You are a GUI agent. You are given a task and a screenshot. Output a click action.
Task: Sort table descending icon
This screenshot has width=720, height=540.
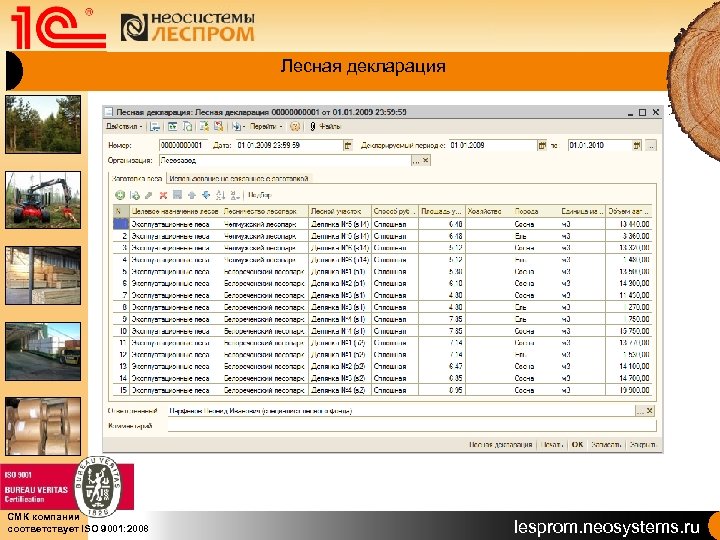[x=235, y=195]
